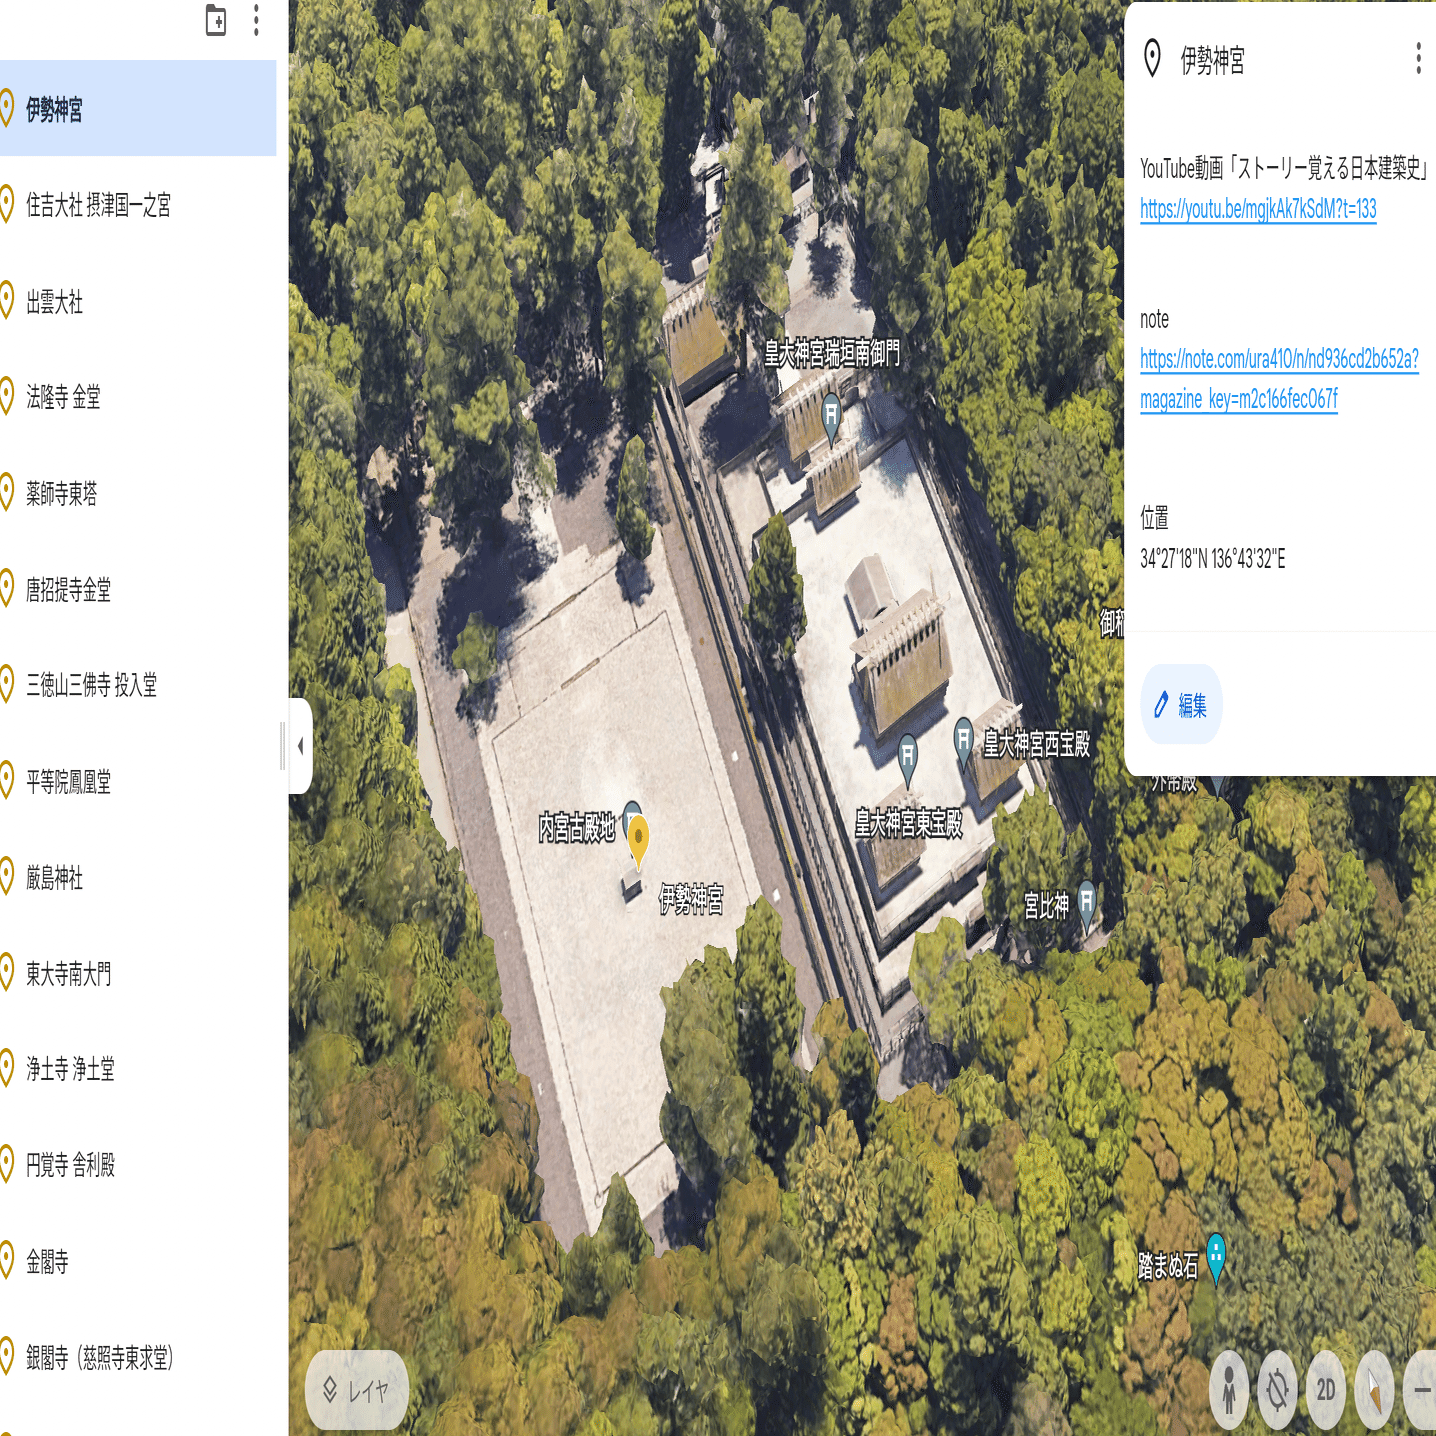Select 銀閣寺 (慈照寺東求堂) in the list

138,1357
